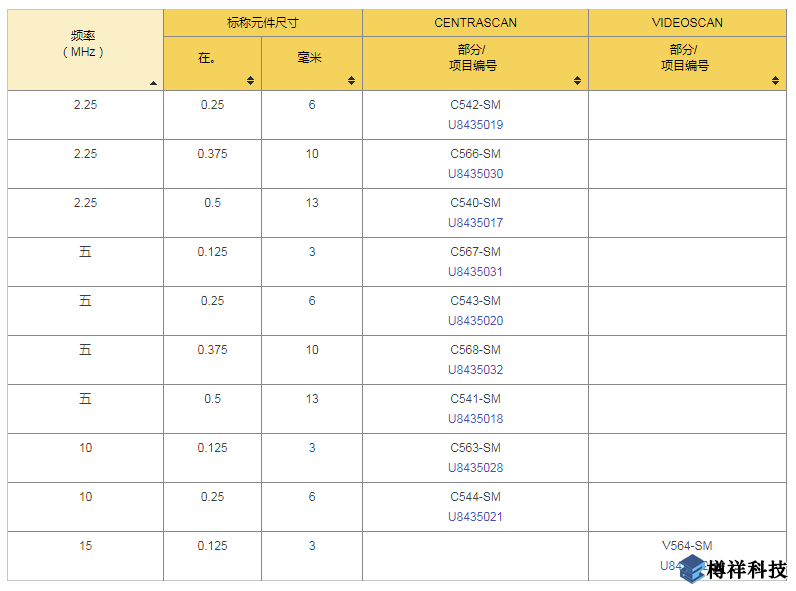
Task: Select the C542-SM part number text
Action: click(475, 105)
